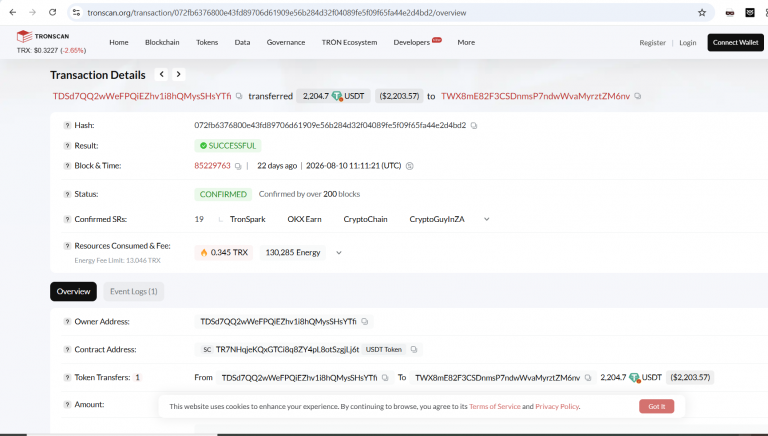Click the 130,285 Energy badge
The image size is (768, 436).
(x=292, y=252)
